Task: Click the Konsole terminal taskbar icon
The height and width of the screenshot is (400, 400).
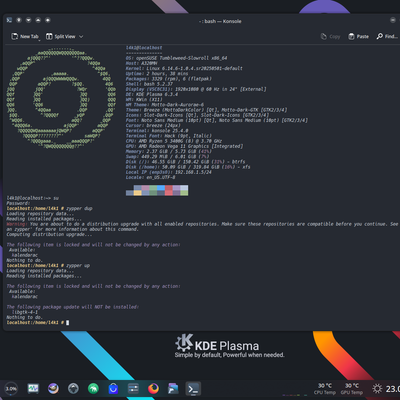Action: coord(193,389)
